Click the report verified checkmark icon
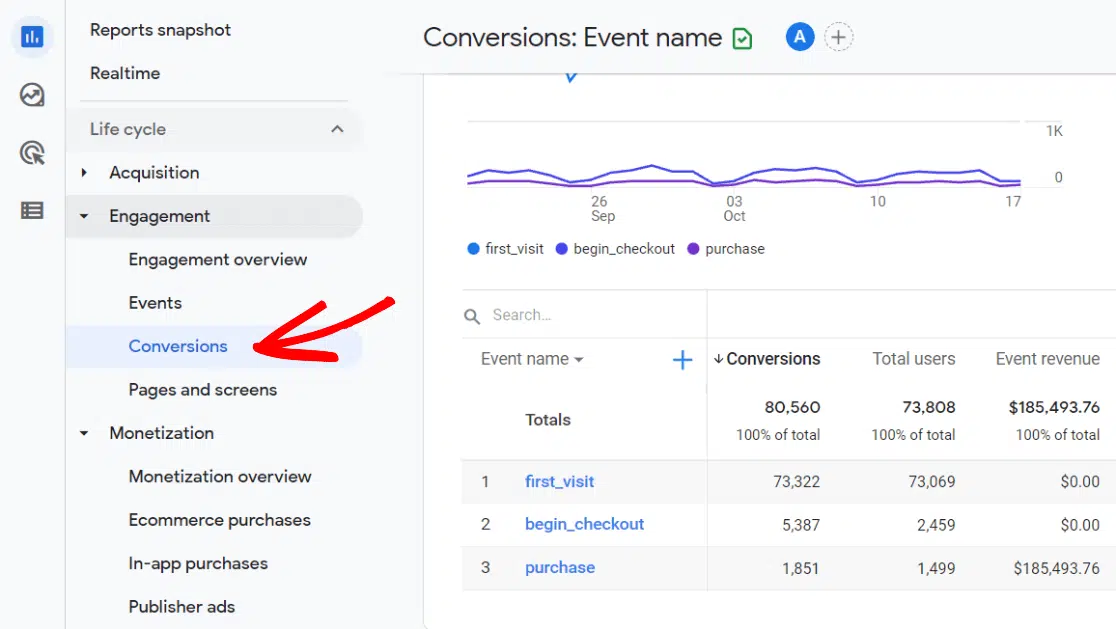1116x629 pixels. [742, 39]
